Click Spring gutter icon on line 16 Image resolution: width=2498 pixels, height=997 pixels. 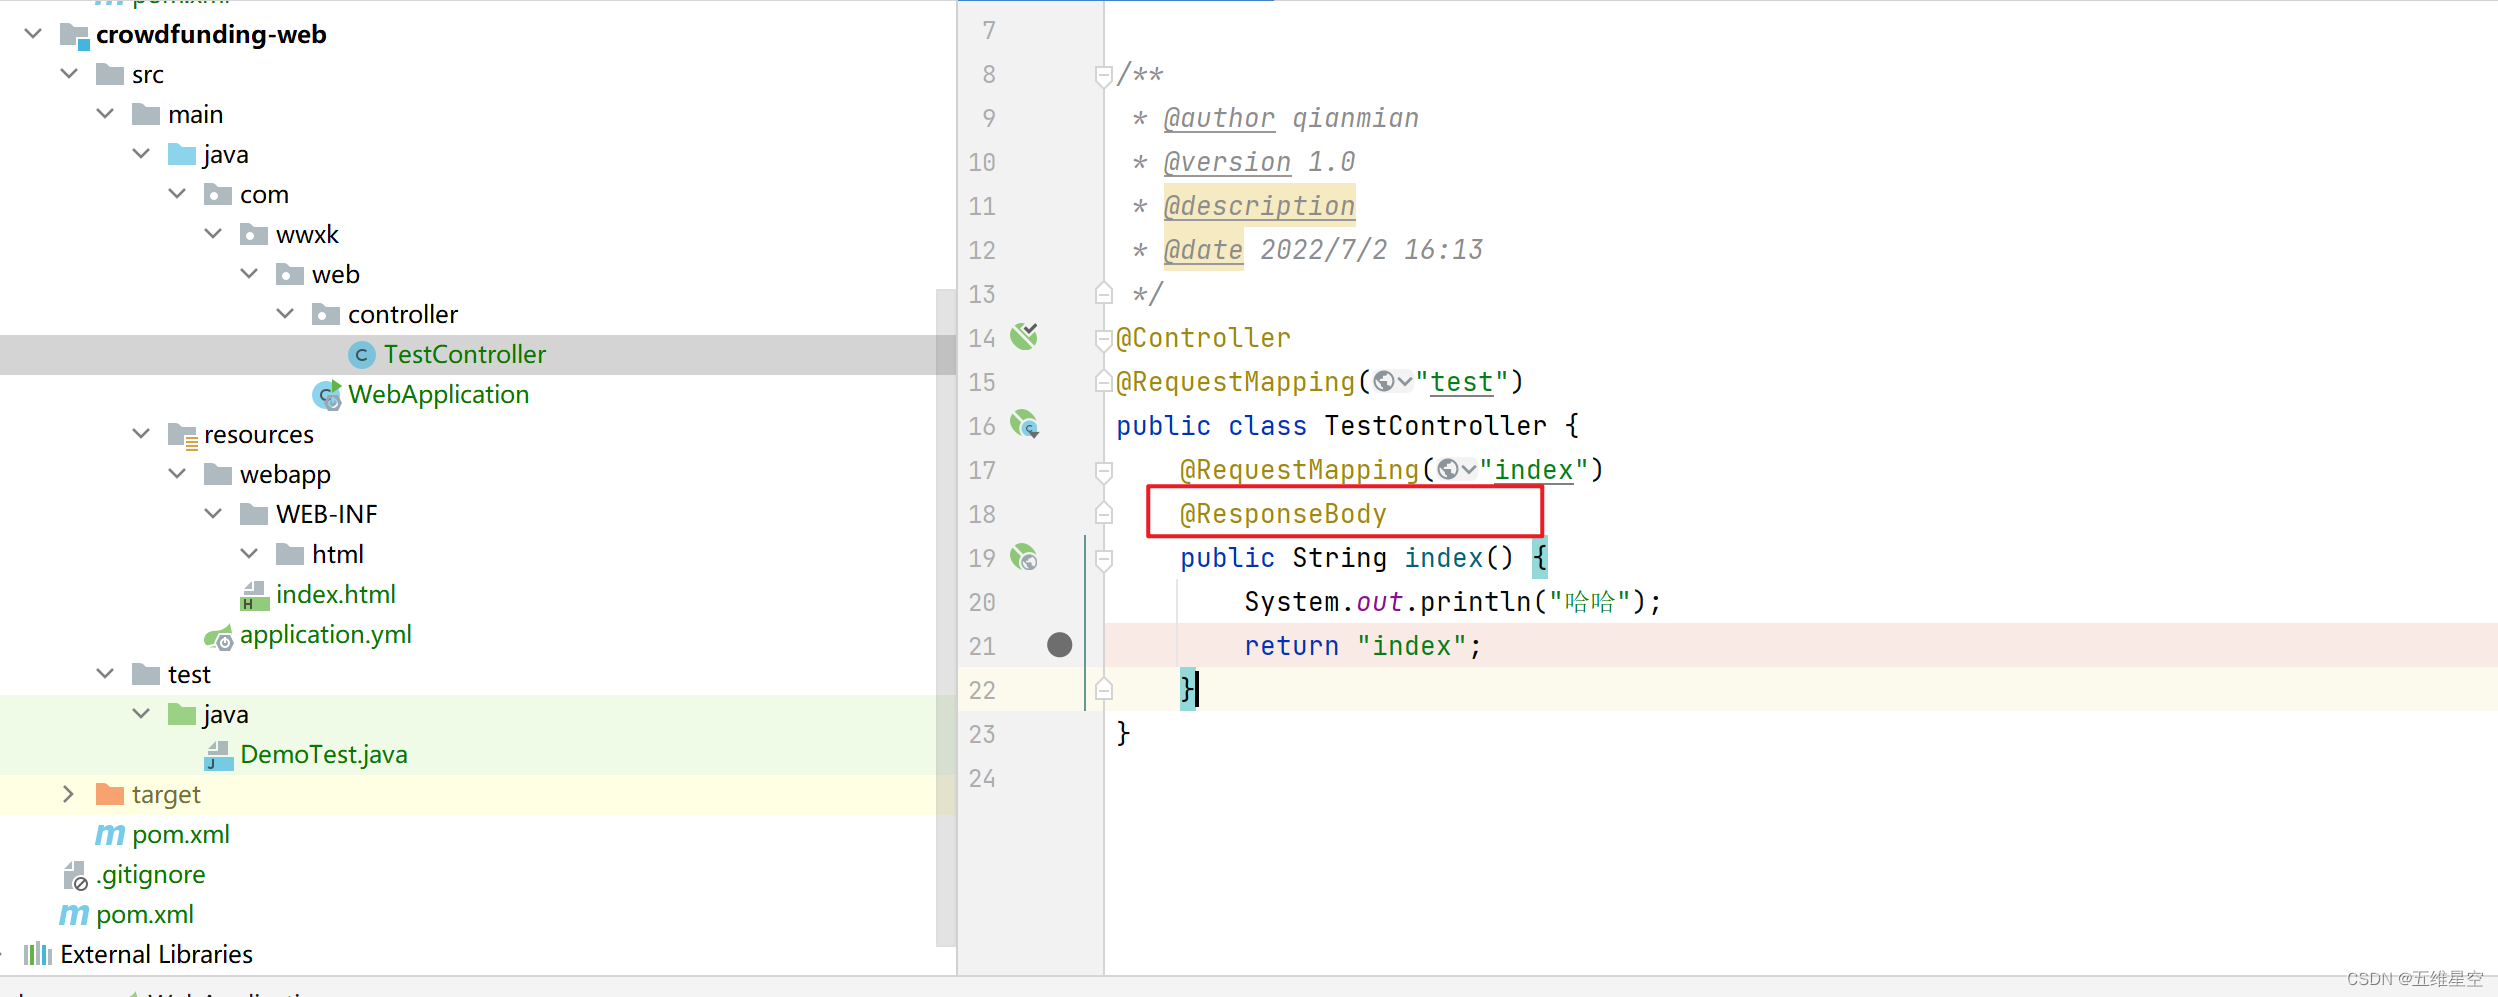[1024, 424]
